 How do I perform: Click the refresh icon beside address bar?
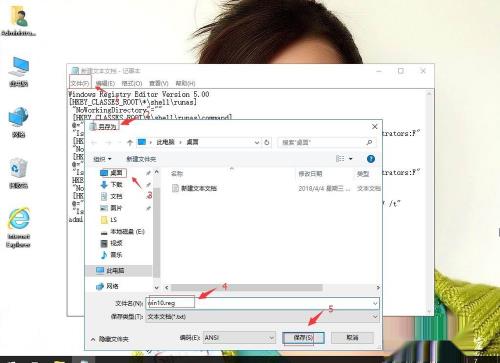point(267,142)
